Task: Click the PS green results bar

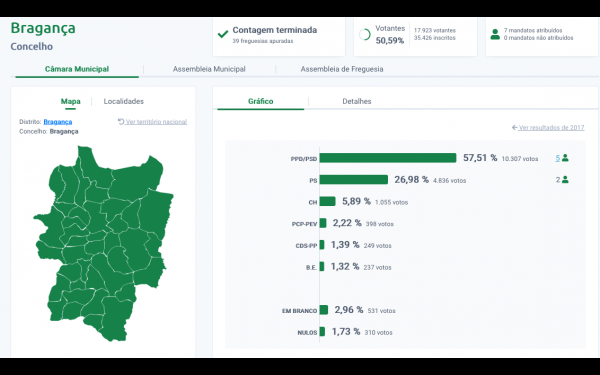Action: (354, 179)
